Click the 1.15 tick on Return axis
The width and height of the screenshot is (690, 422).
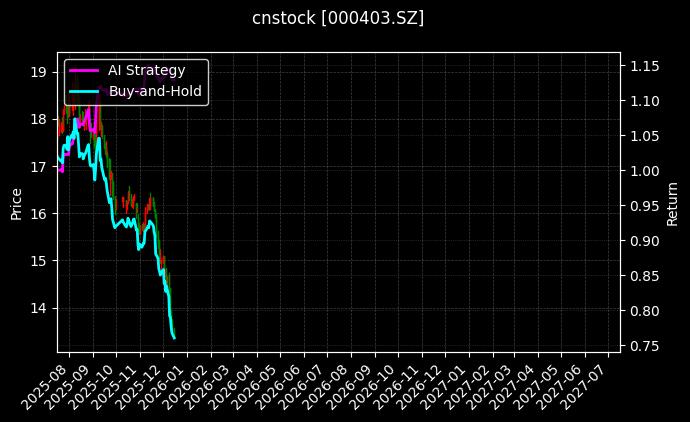pos(641,66)
